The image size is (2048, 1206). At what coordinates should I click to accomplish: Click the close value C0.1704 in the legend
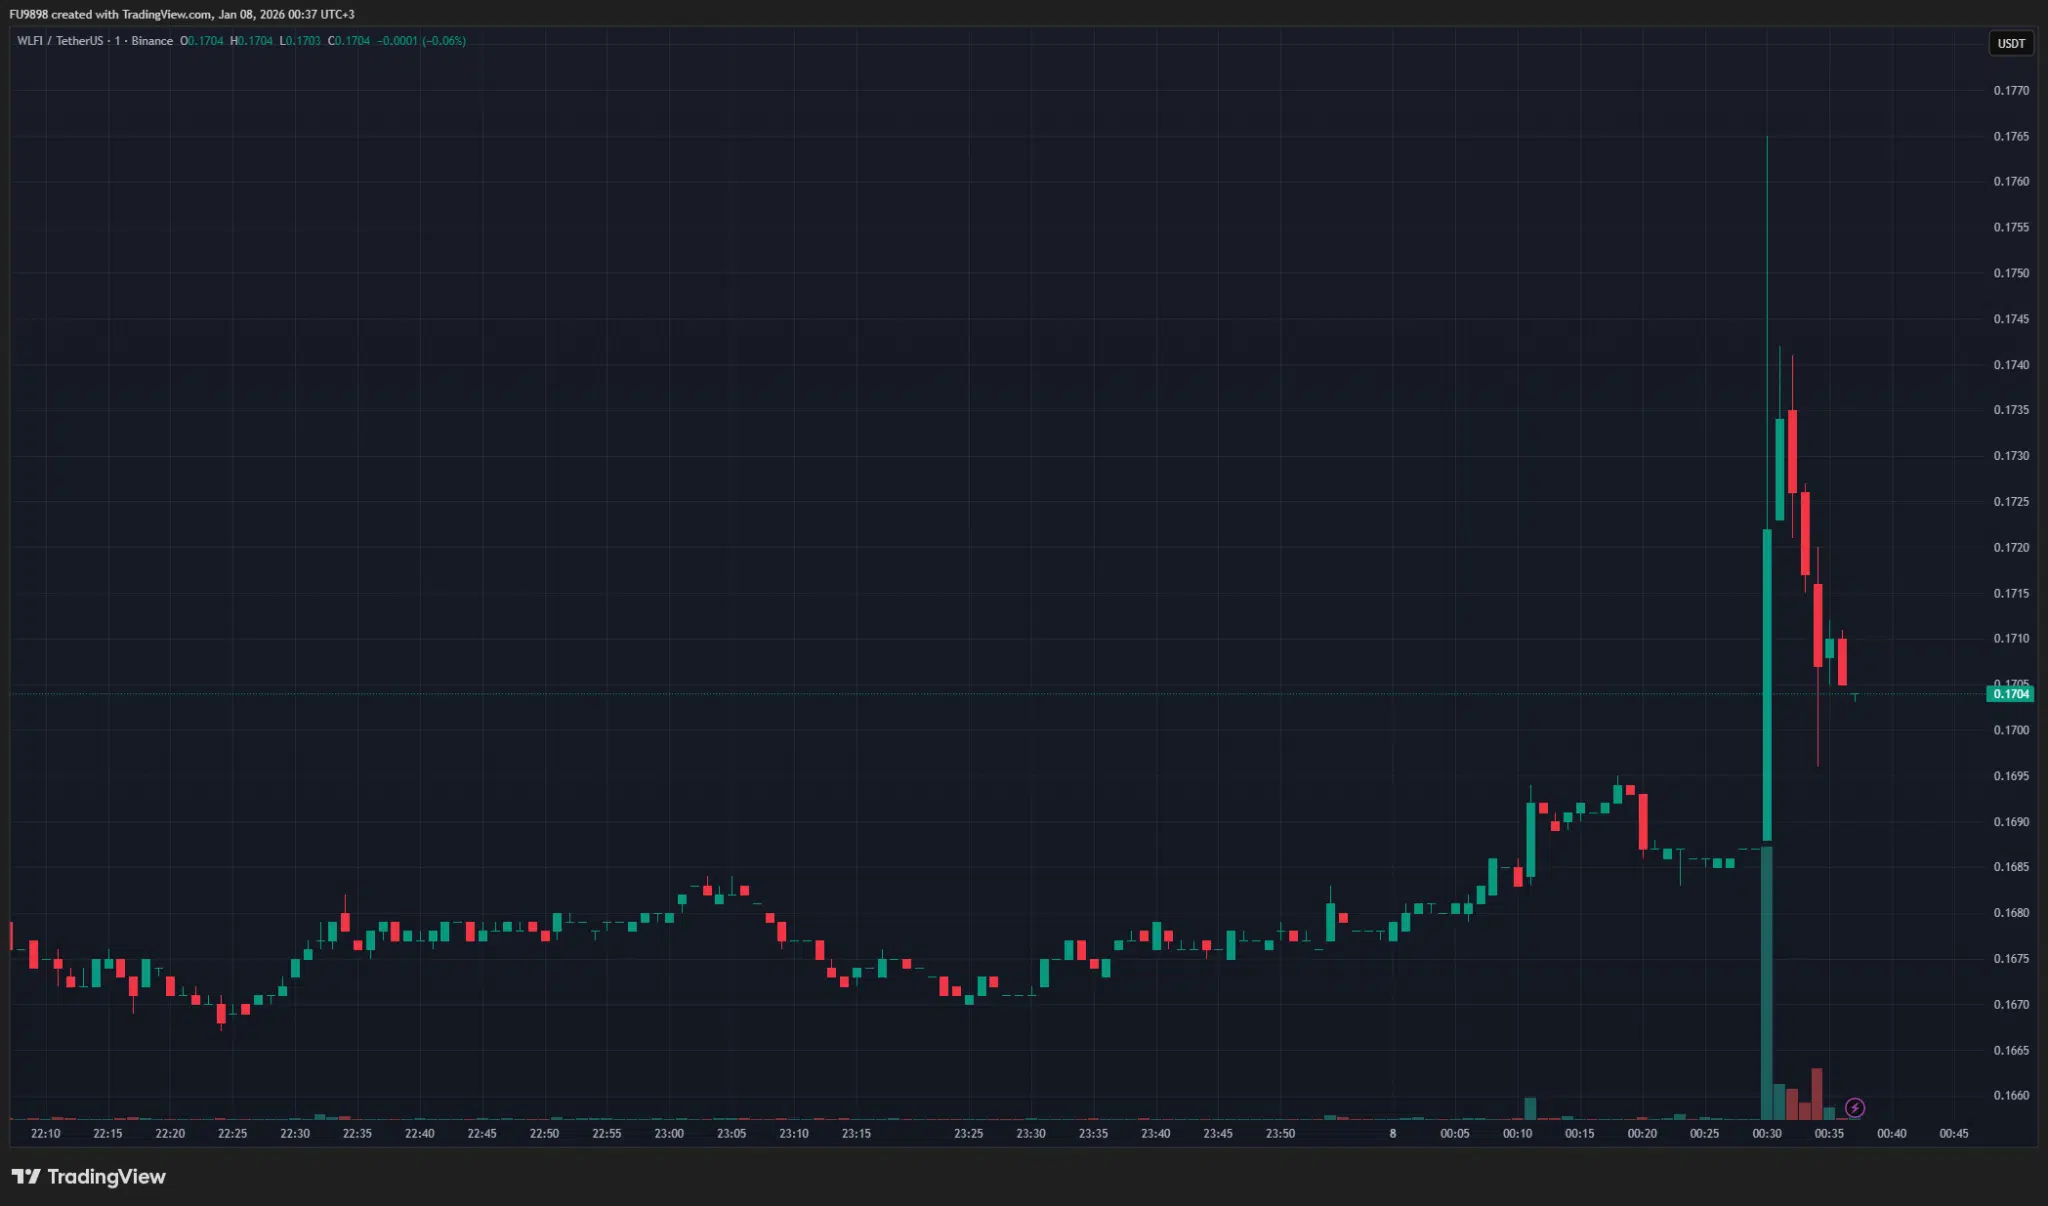tap(349, 41)
